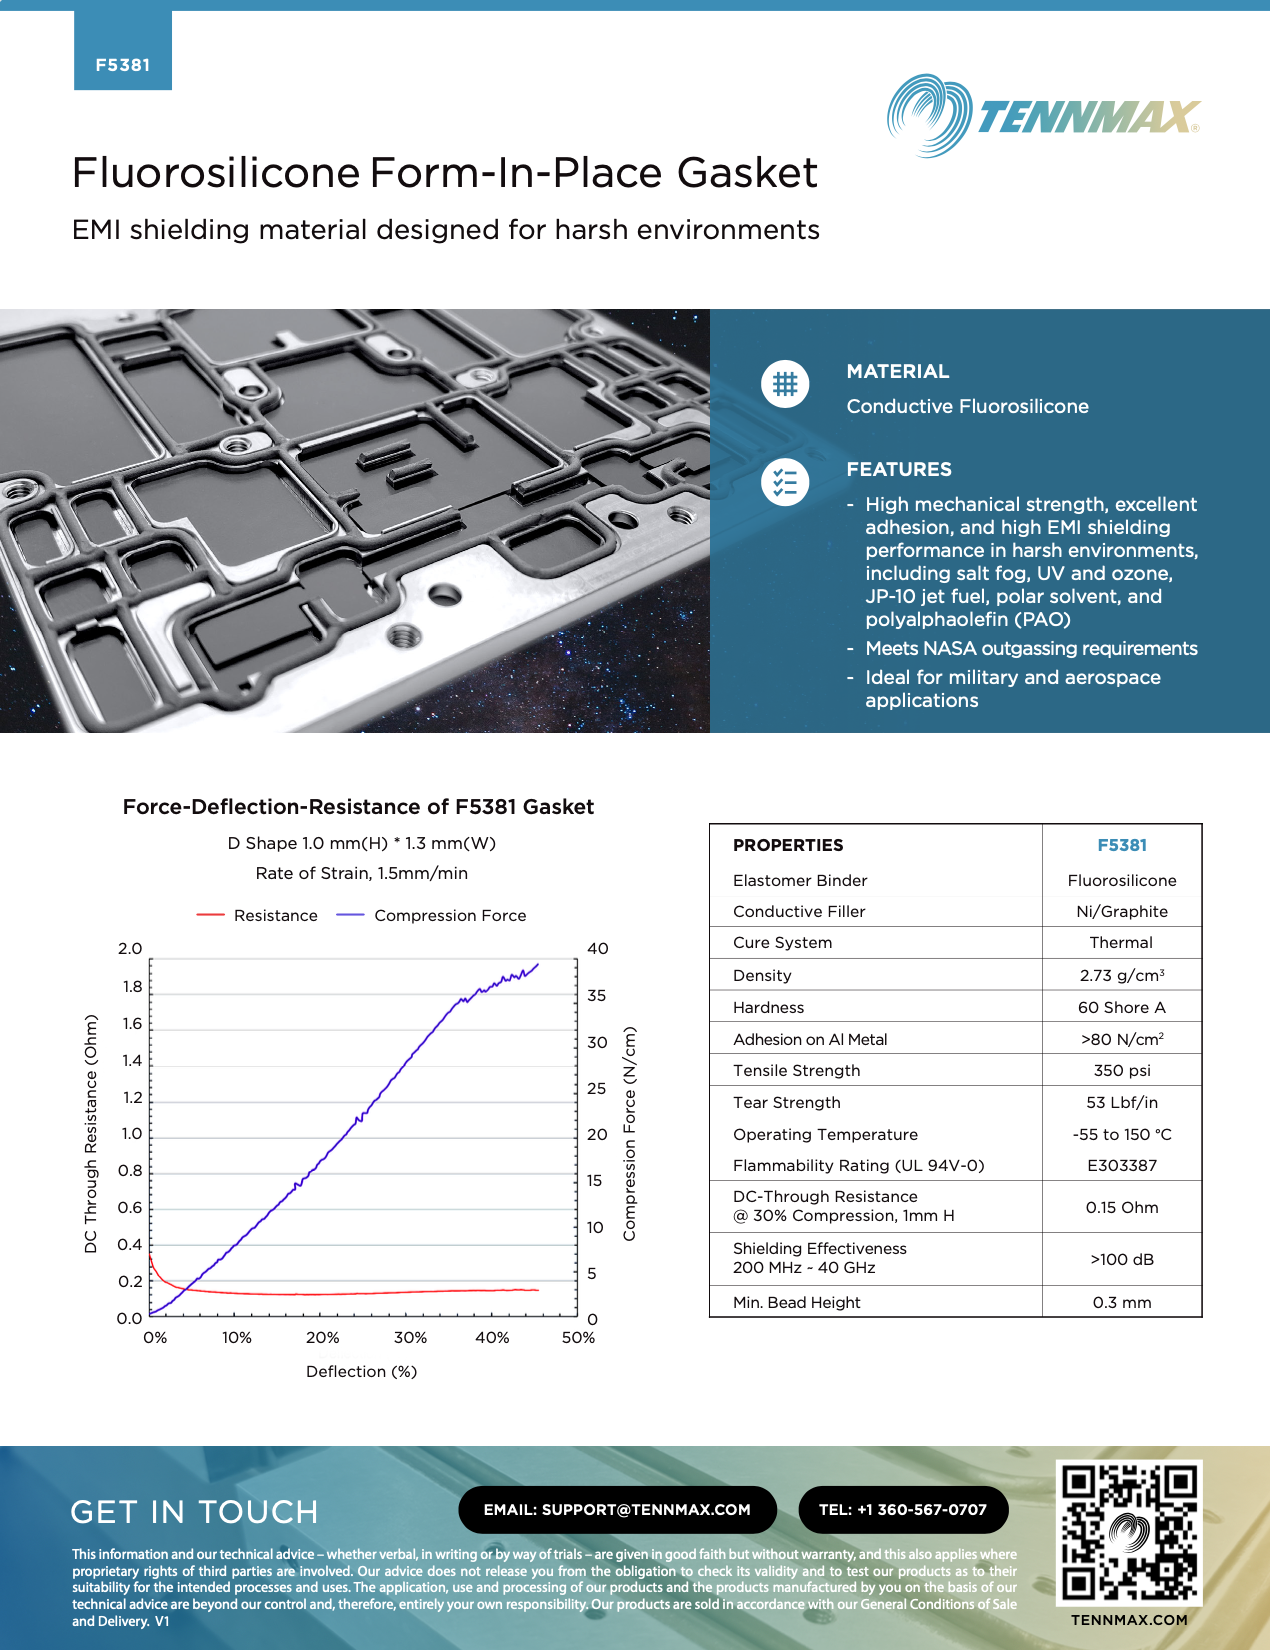Image resolution: width=1270 pixels, height=1650 pixels.
Task: Click the blue Compression Force legend line
Action: point(351,915)
